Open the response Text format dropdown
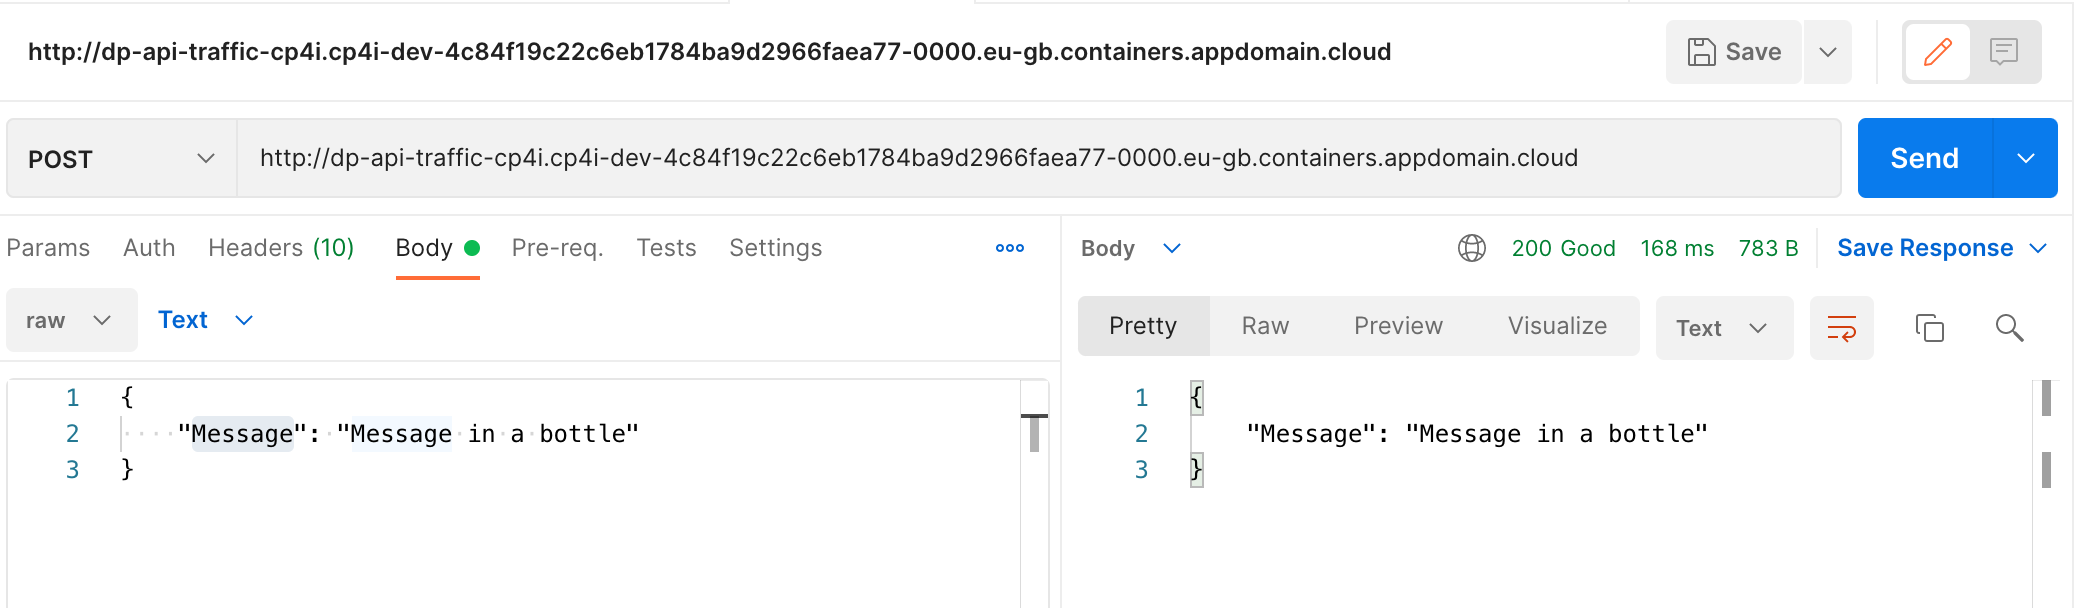 [x=1724, y=328]
